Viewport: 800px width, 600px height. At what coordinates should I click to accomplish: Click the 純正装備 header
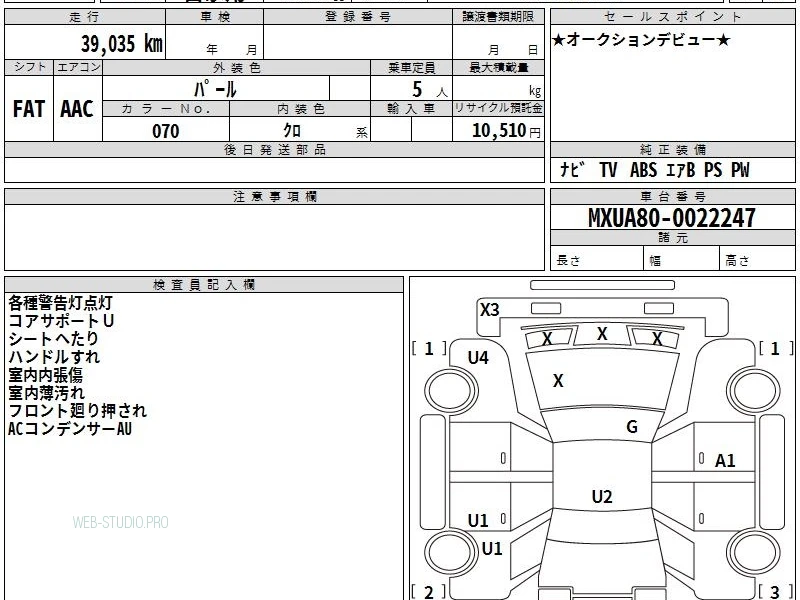coord(673,150)
